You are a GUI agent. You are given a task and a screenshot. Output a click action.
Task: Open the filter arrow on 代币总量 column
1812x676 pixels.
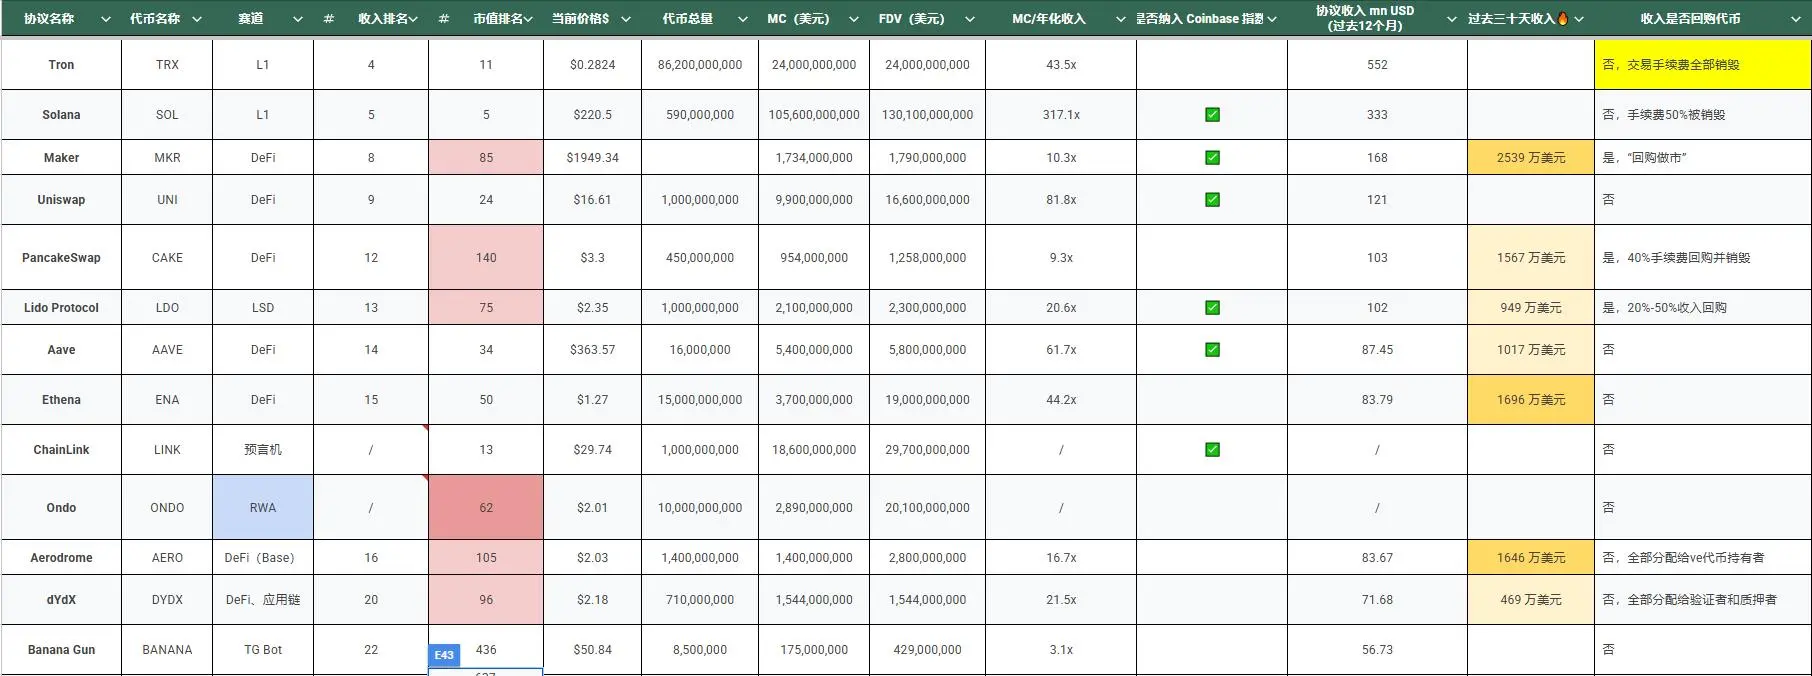coord(743,19)
